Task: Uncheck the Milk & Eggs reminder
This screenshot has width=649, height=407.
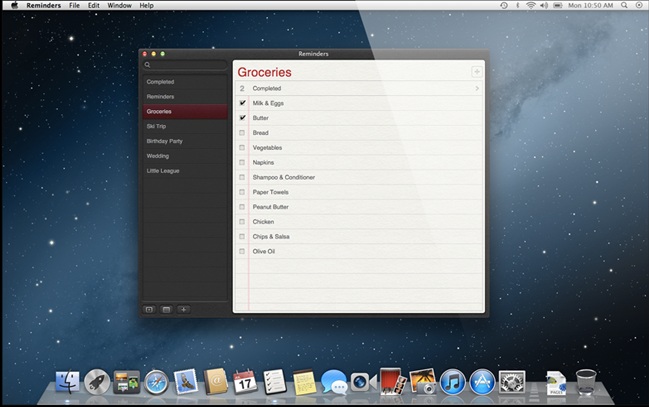Action: pos(242,103)
